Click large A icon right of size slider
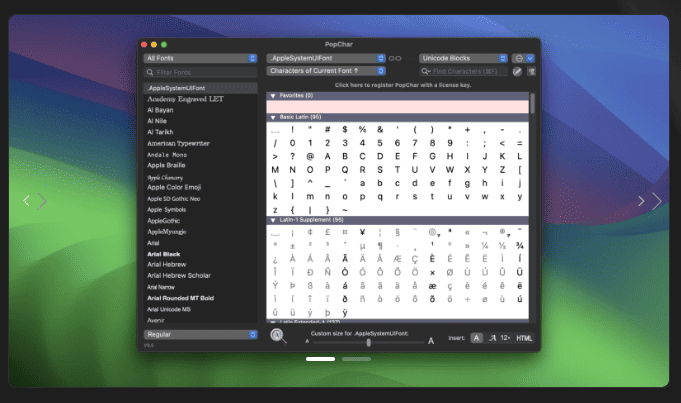Image resolution: width=681 pixels, height=403 pixels. click(x=431, y=341)
